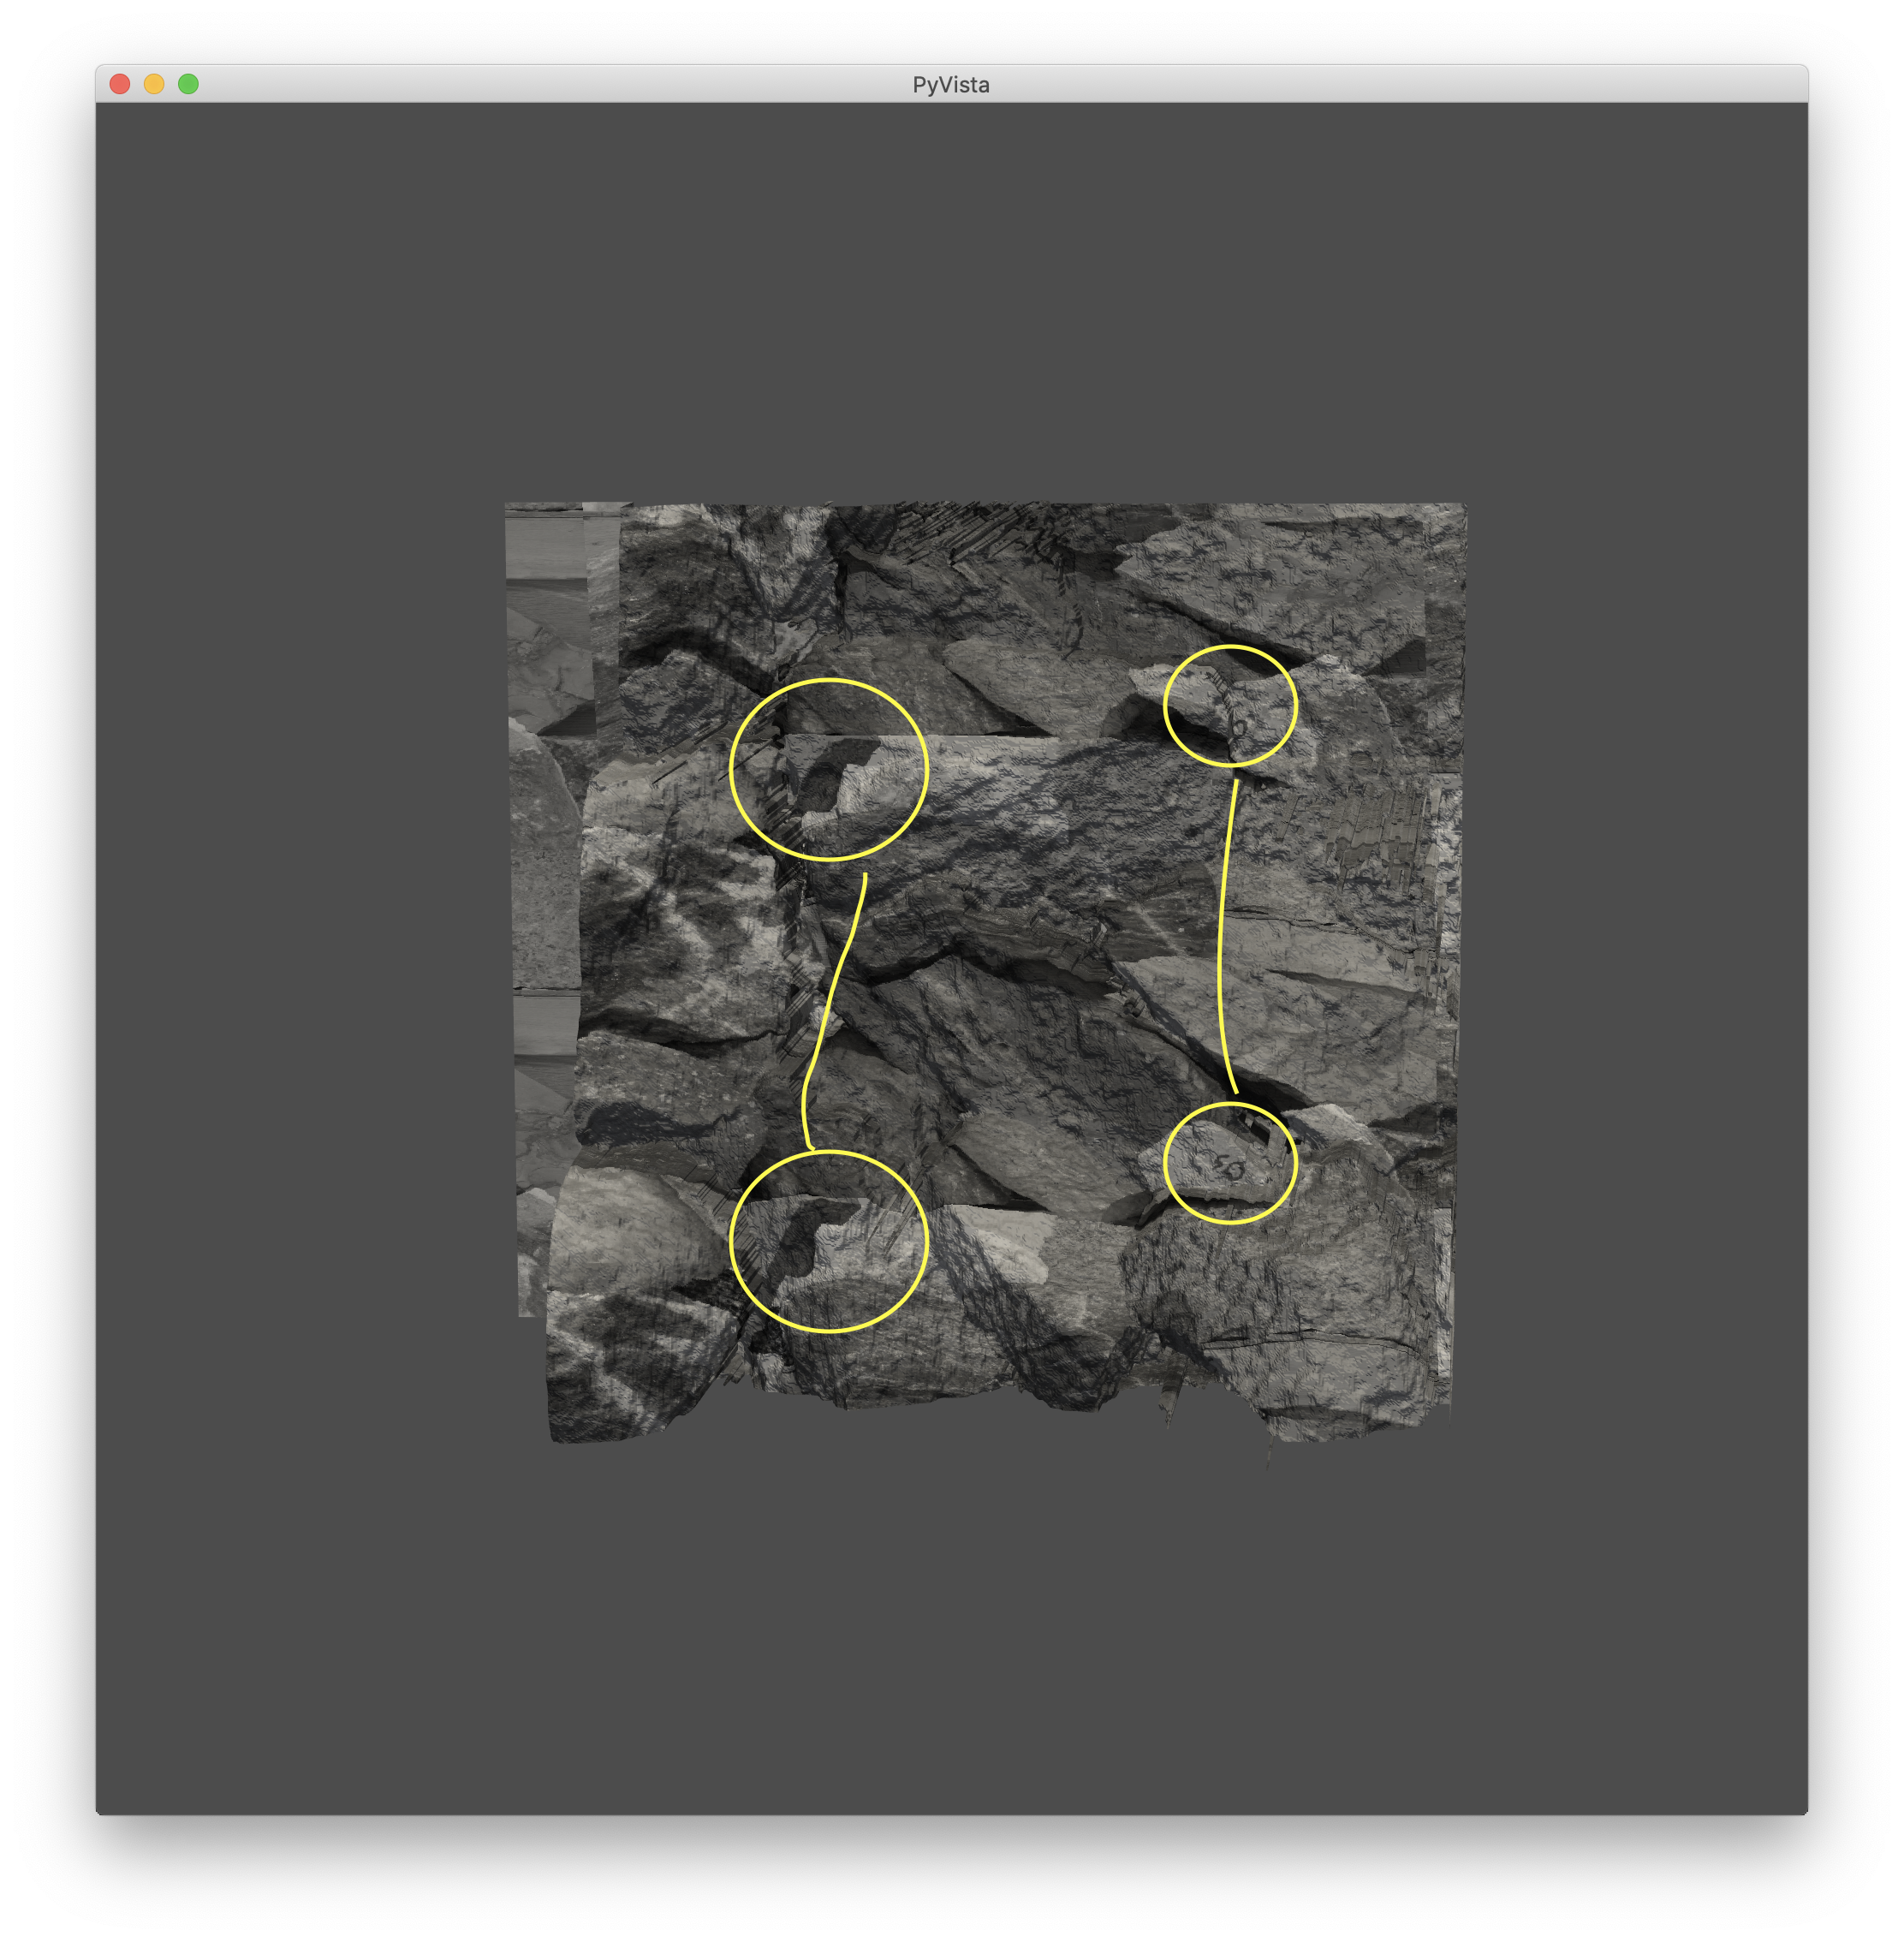This screenshot has width=1904, height=1942.
Task: Click the gray background right of the rock mesh
Action: tap(1640, 960)
